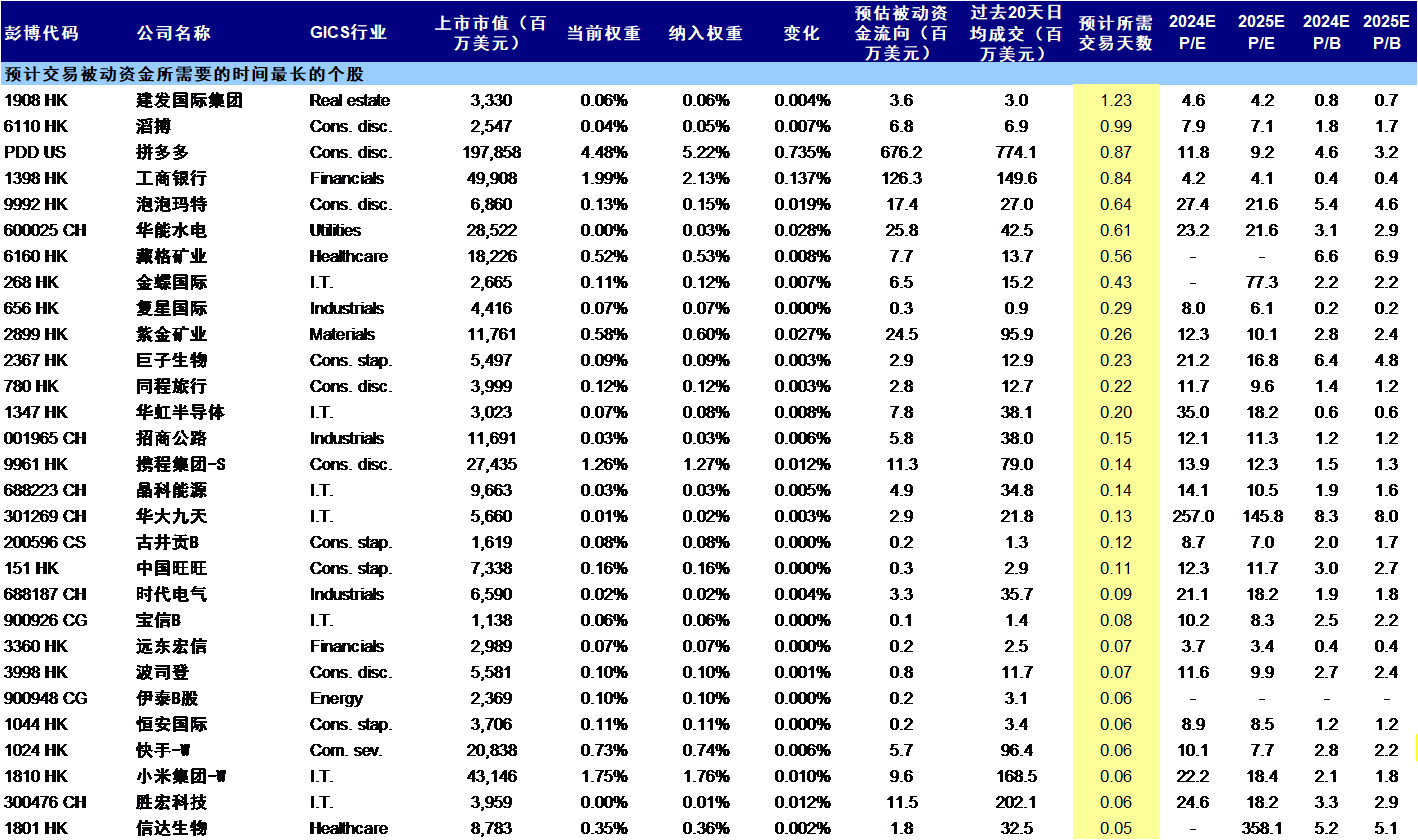Select the bottom yellow cell showing 0.05
The width and height of the screenshot is (1418, 840).
pyautogui.click(x=1116, y=828)
